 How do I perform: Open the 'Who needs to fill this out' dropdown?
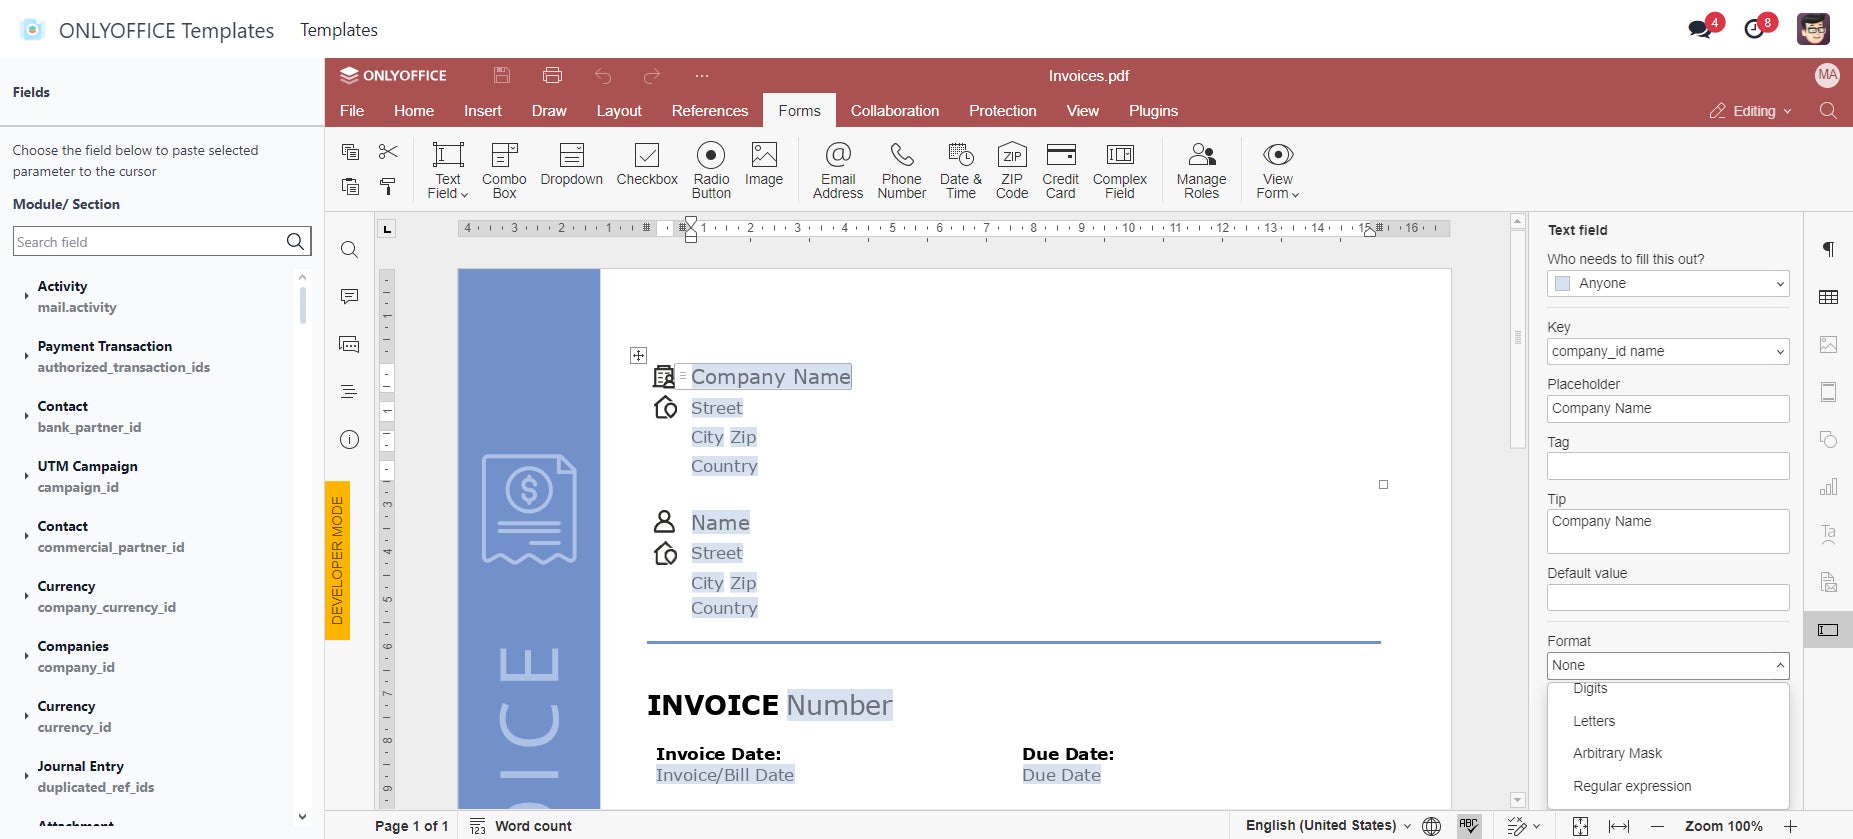click(x=1667, y=284)
